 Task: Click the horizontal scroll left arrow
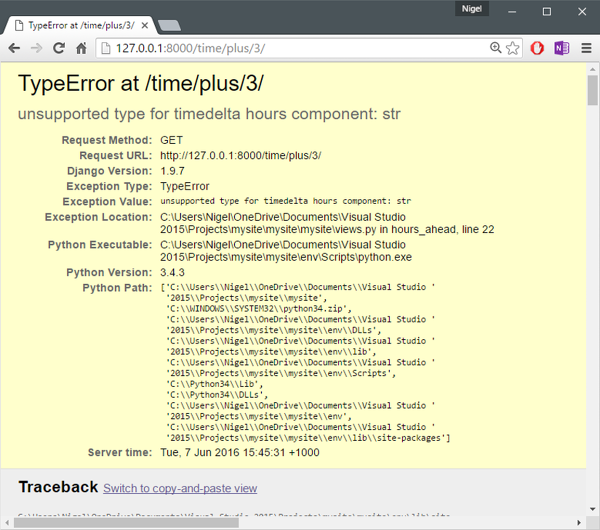pyautogui.click(x=7, y=522)
